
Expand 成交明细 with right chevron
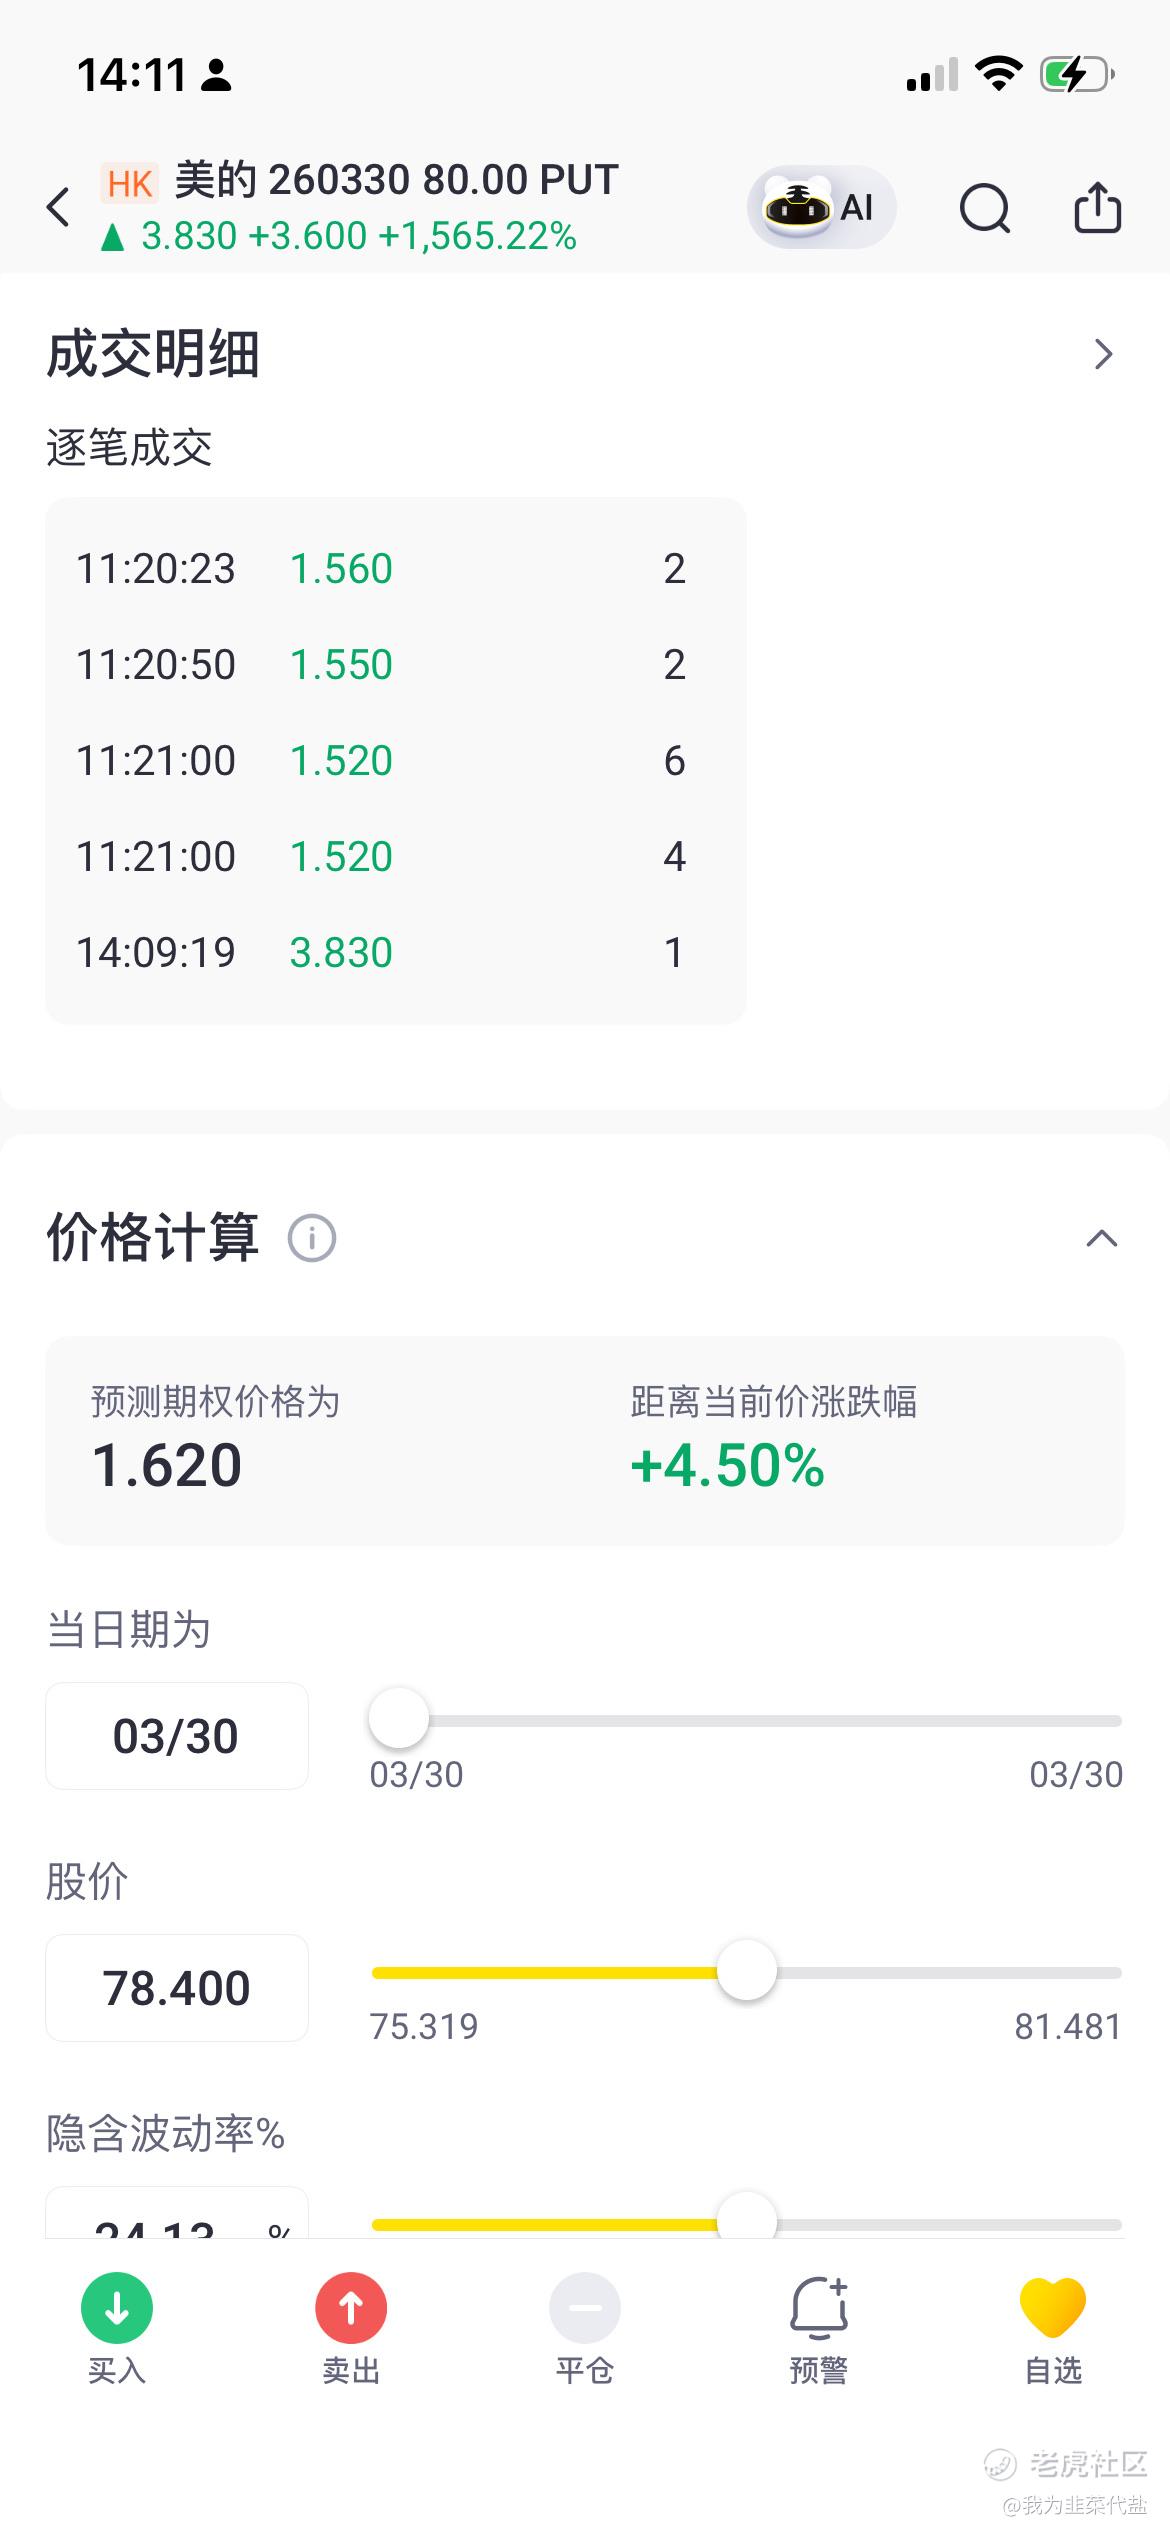1103,354
